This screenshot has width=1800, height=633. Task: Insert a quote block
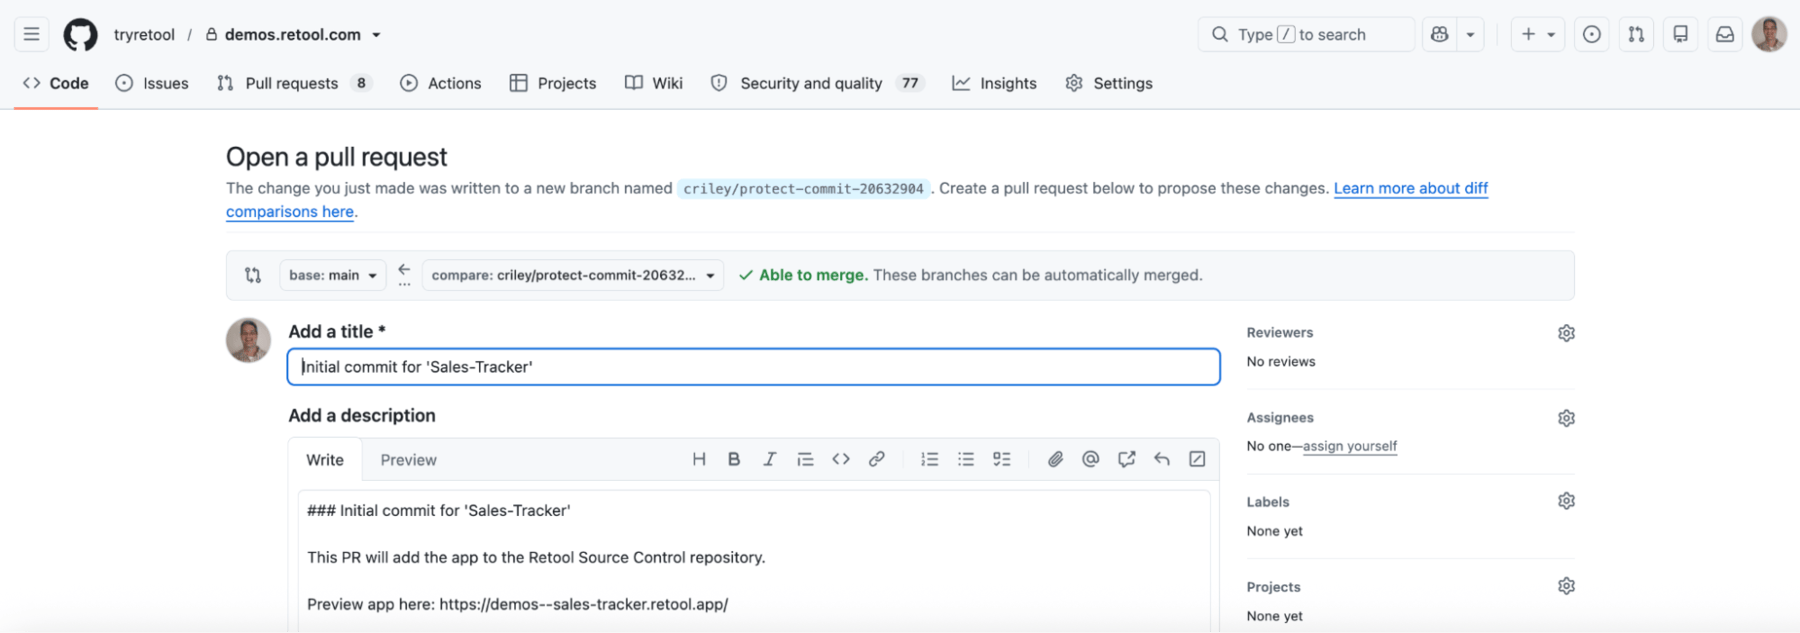pos(805,459)
